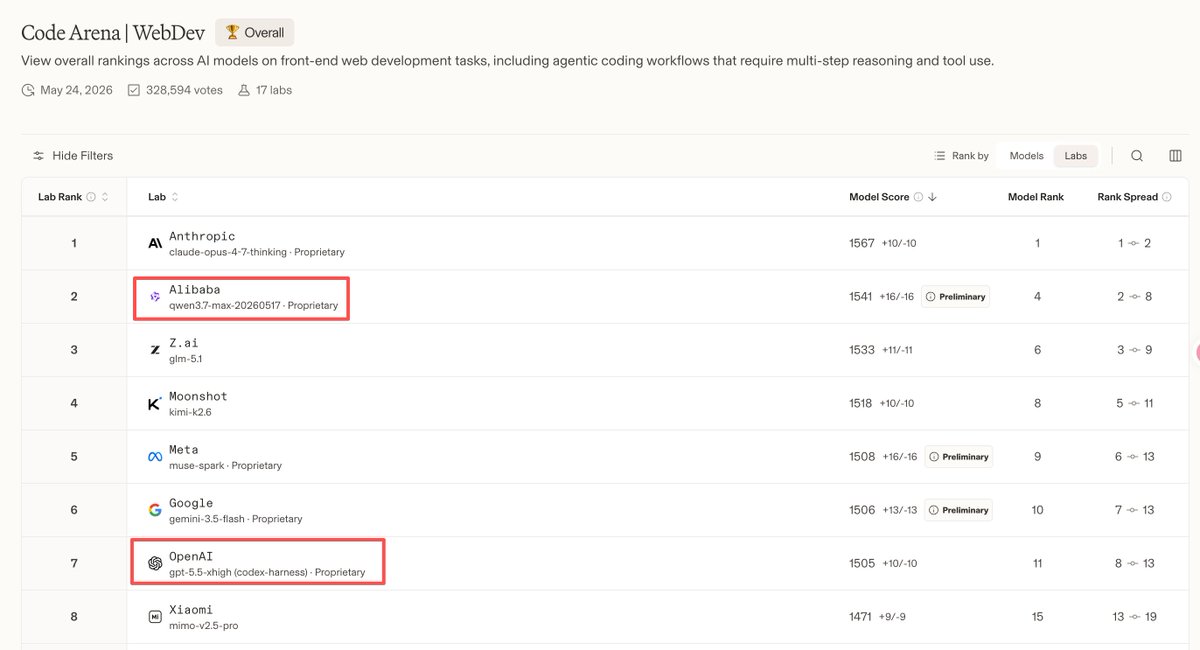
Task: Click rank spread 13 to 19 for Xiaomi
Action: click(1134, 617)
